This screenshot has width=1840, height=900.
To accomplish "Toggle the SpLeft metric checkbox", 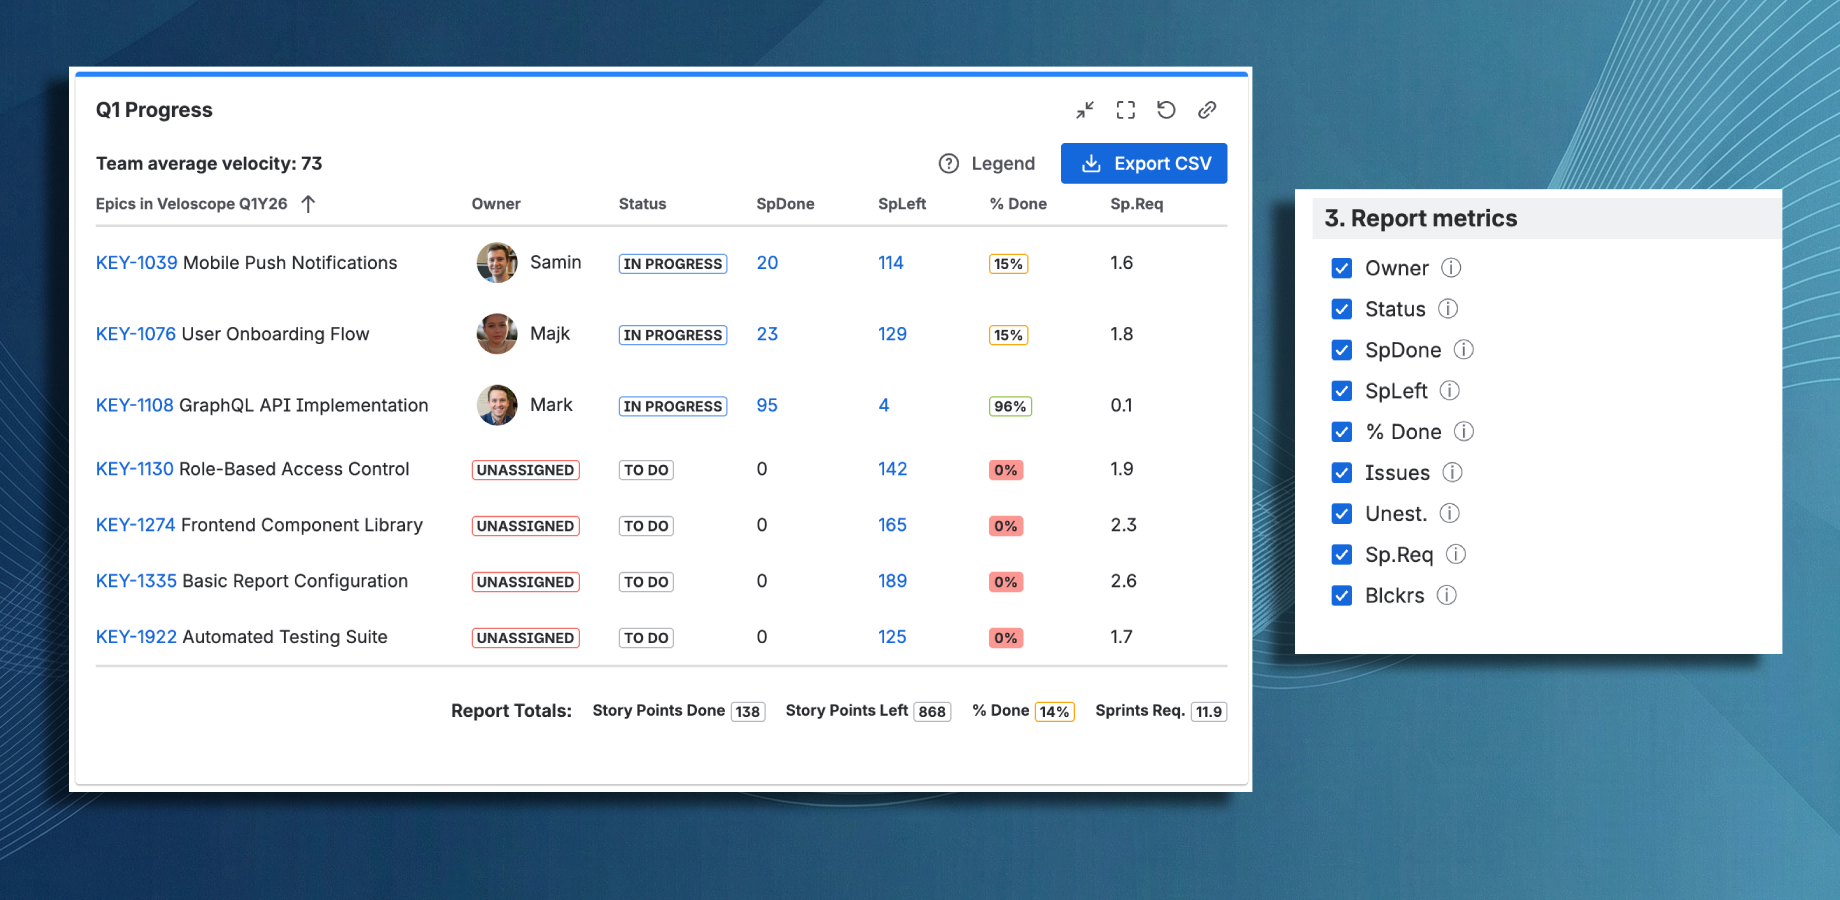I will click(x=1342, y=391).
